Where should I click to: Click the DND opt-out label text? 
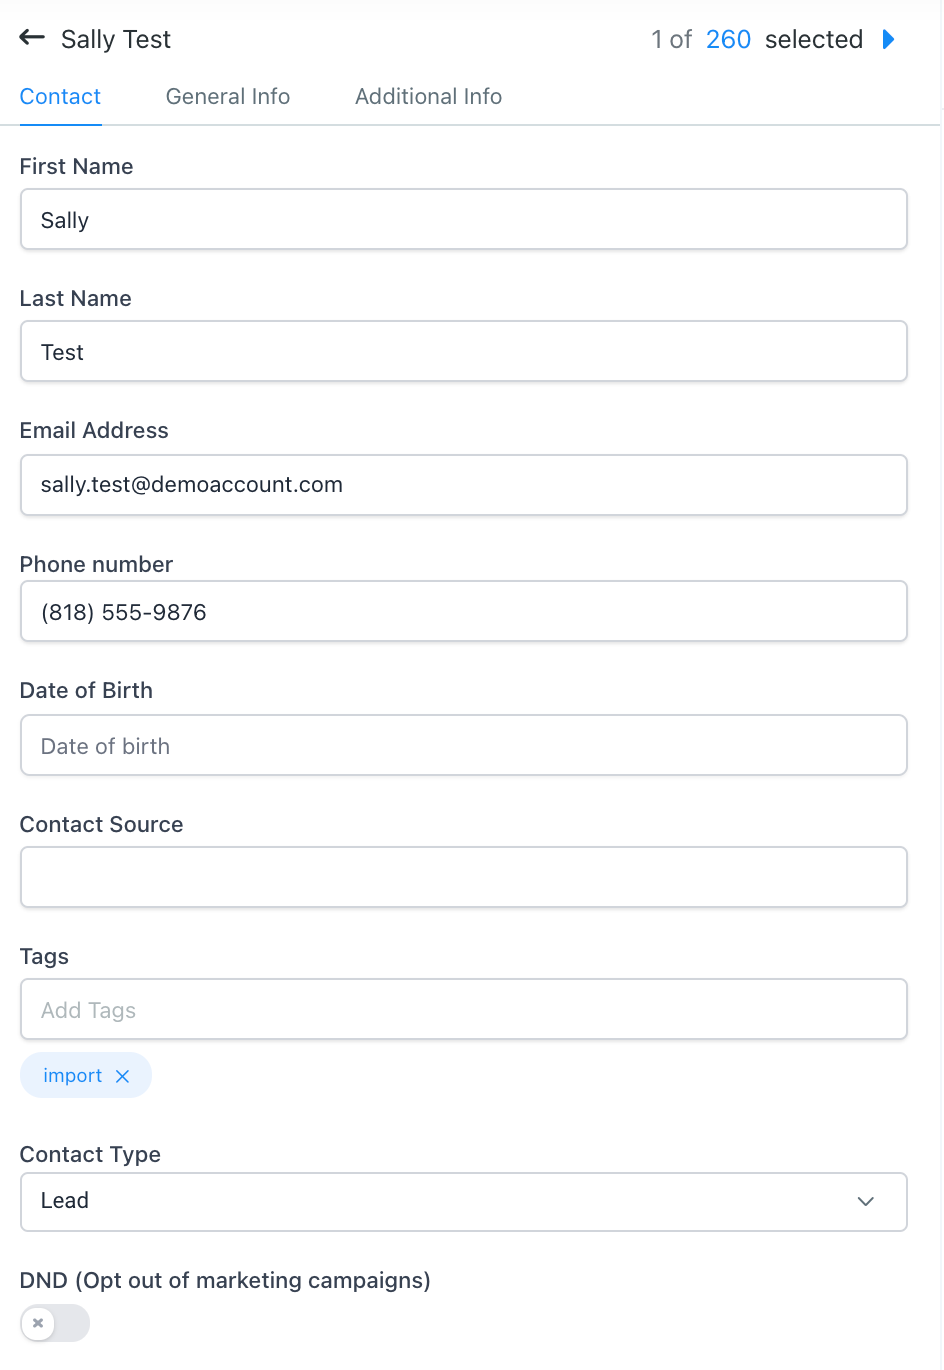(x=225, y=1281)
